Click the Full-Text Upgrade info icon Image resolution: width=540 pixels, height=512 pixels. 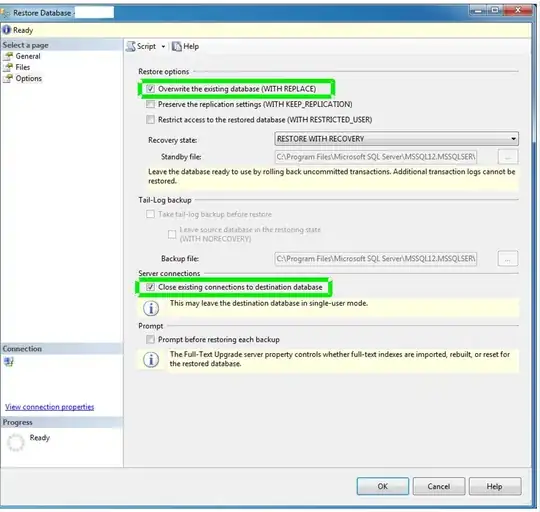(151, 360)
